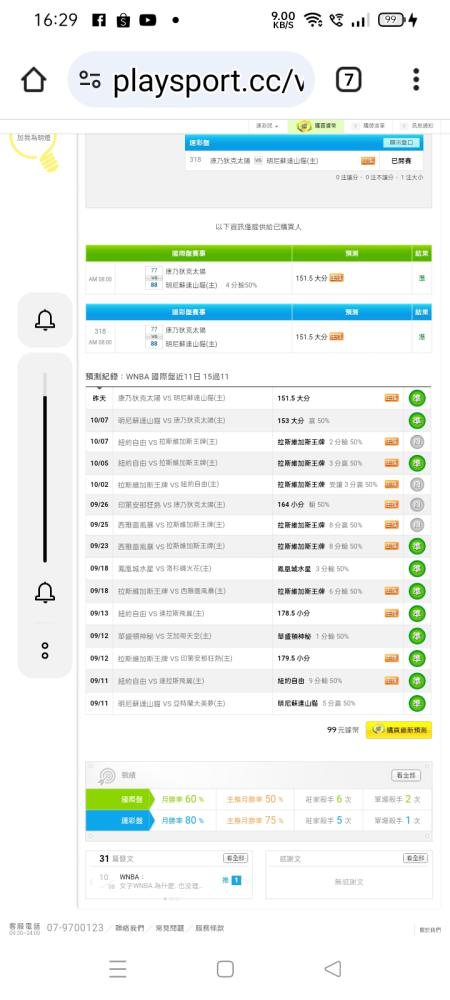Open the tab switcher showing 7 tabs
Viewport: 450px width, 1000px height.
348,80
